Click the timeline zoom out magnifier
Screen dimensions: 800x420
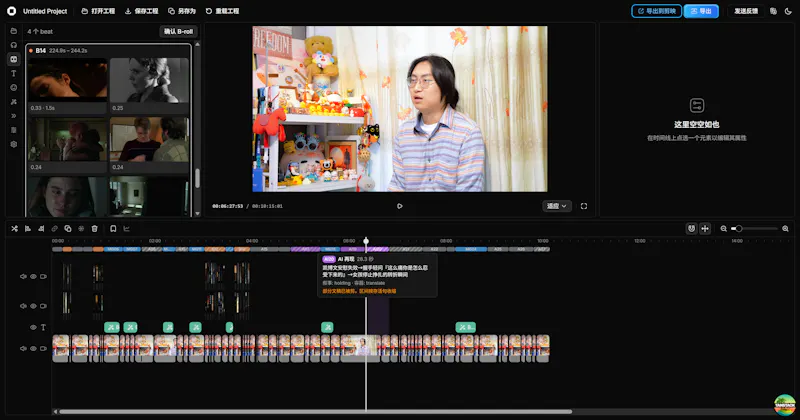tap(723, 229)
